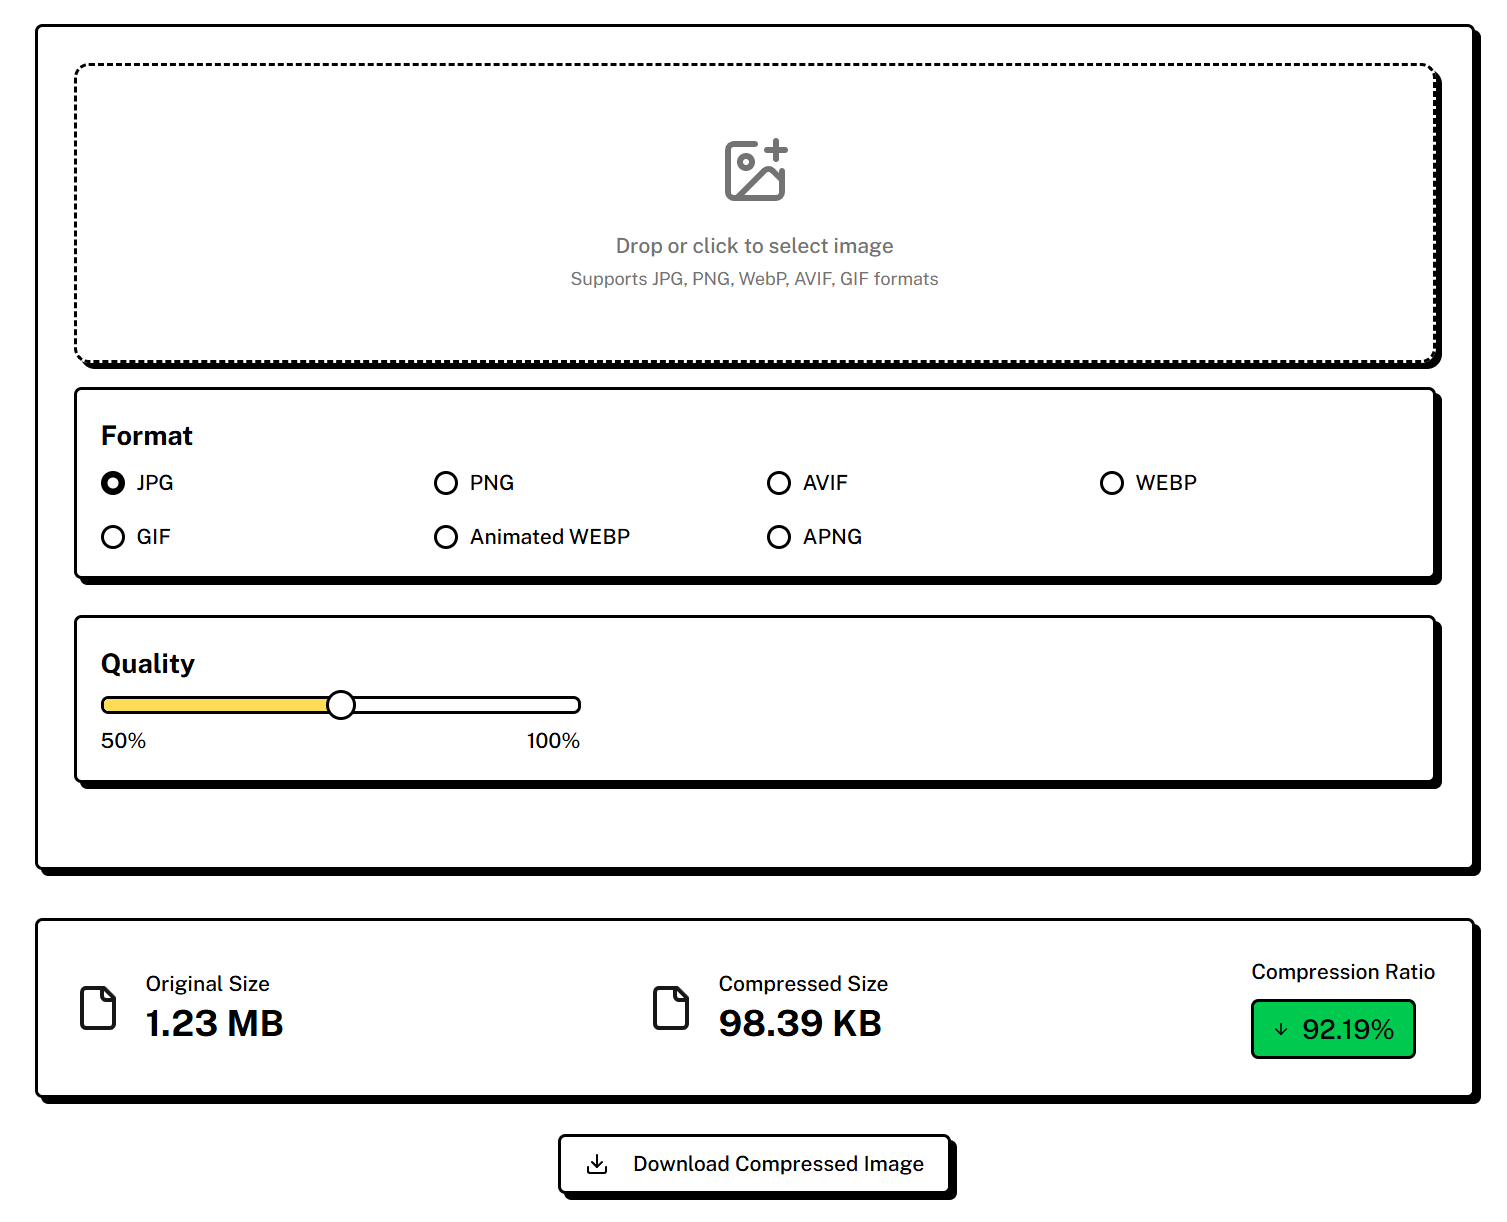Click the download arrow icon

tap(597, 1164)
